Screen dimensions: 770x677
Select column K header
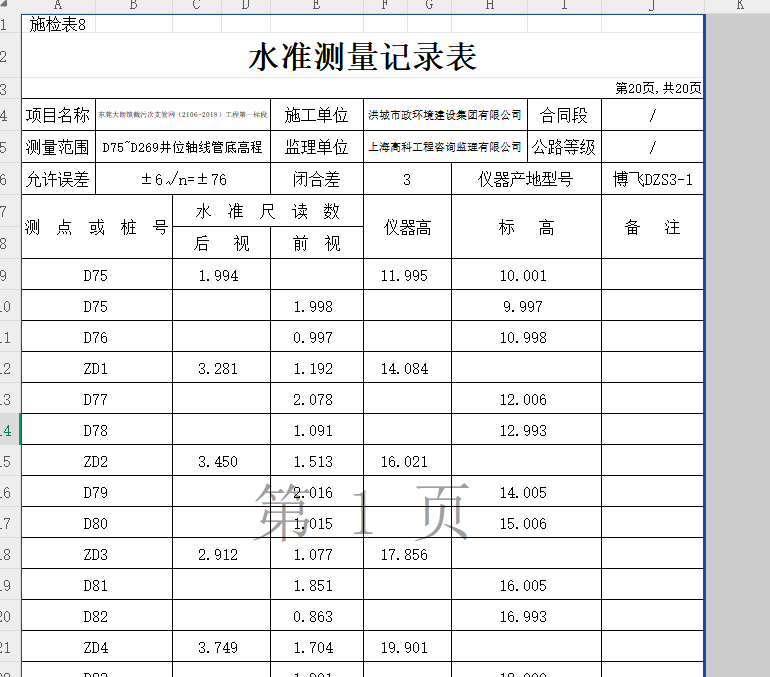[739, 6]
